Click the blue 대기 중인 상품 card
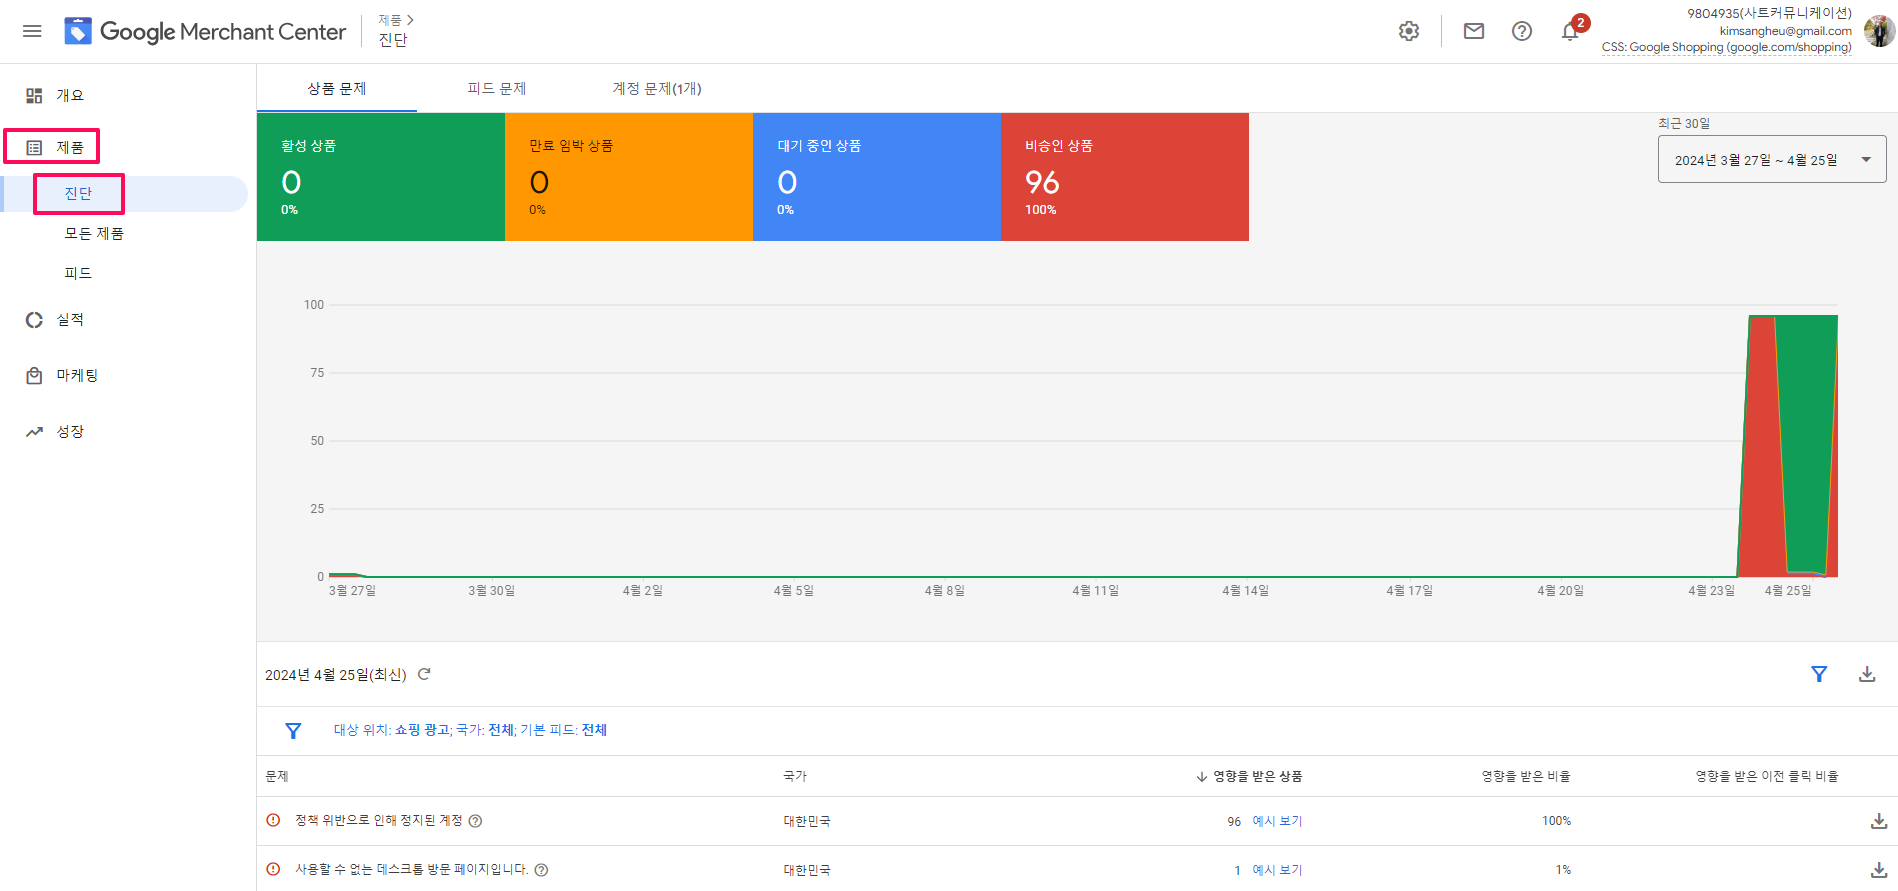Image resolution: width=1898 pixels, height=891 pixels. pos(877,177)
